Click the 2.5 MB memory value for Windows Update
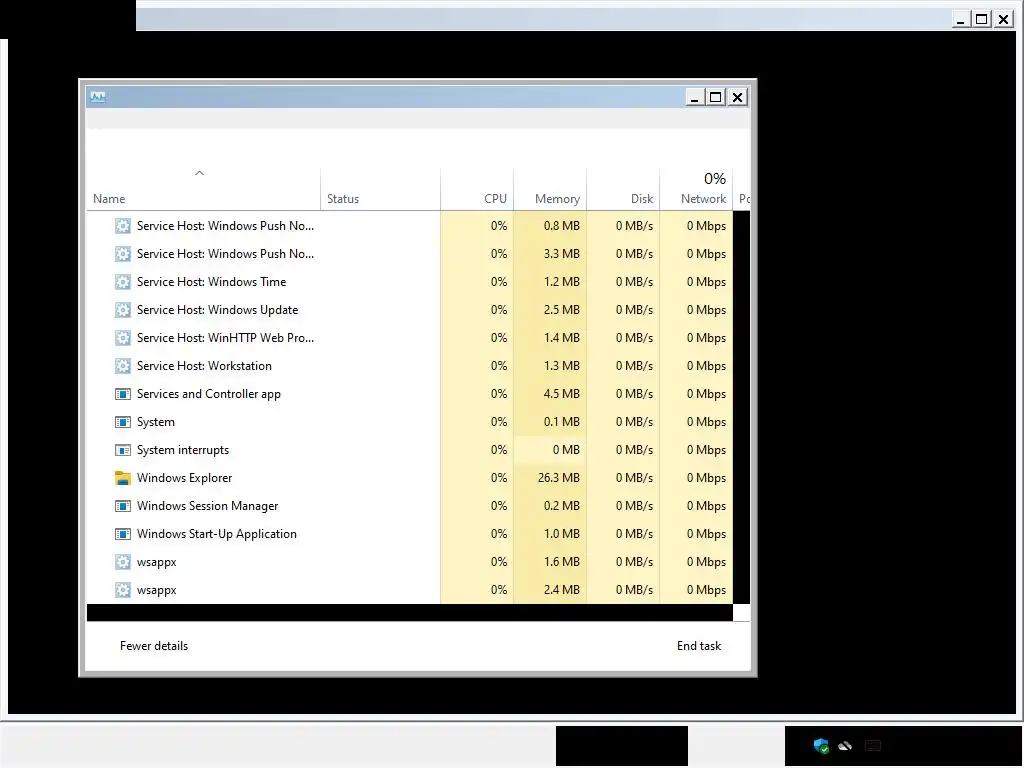Screen dimensions: 1024x768 [562, 310]
